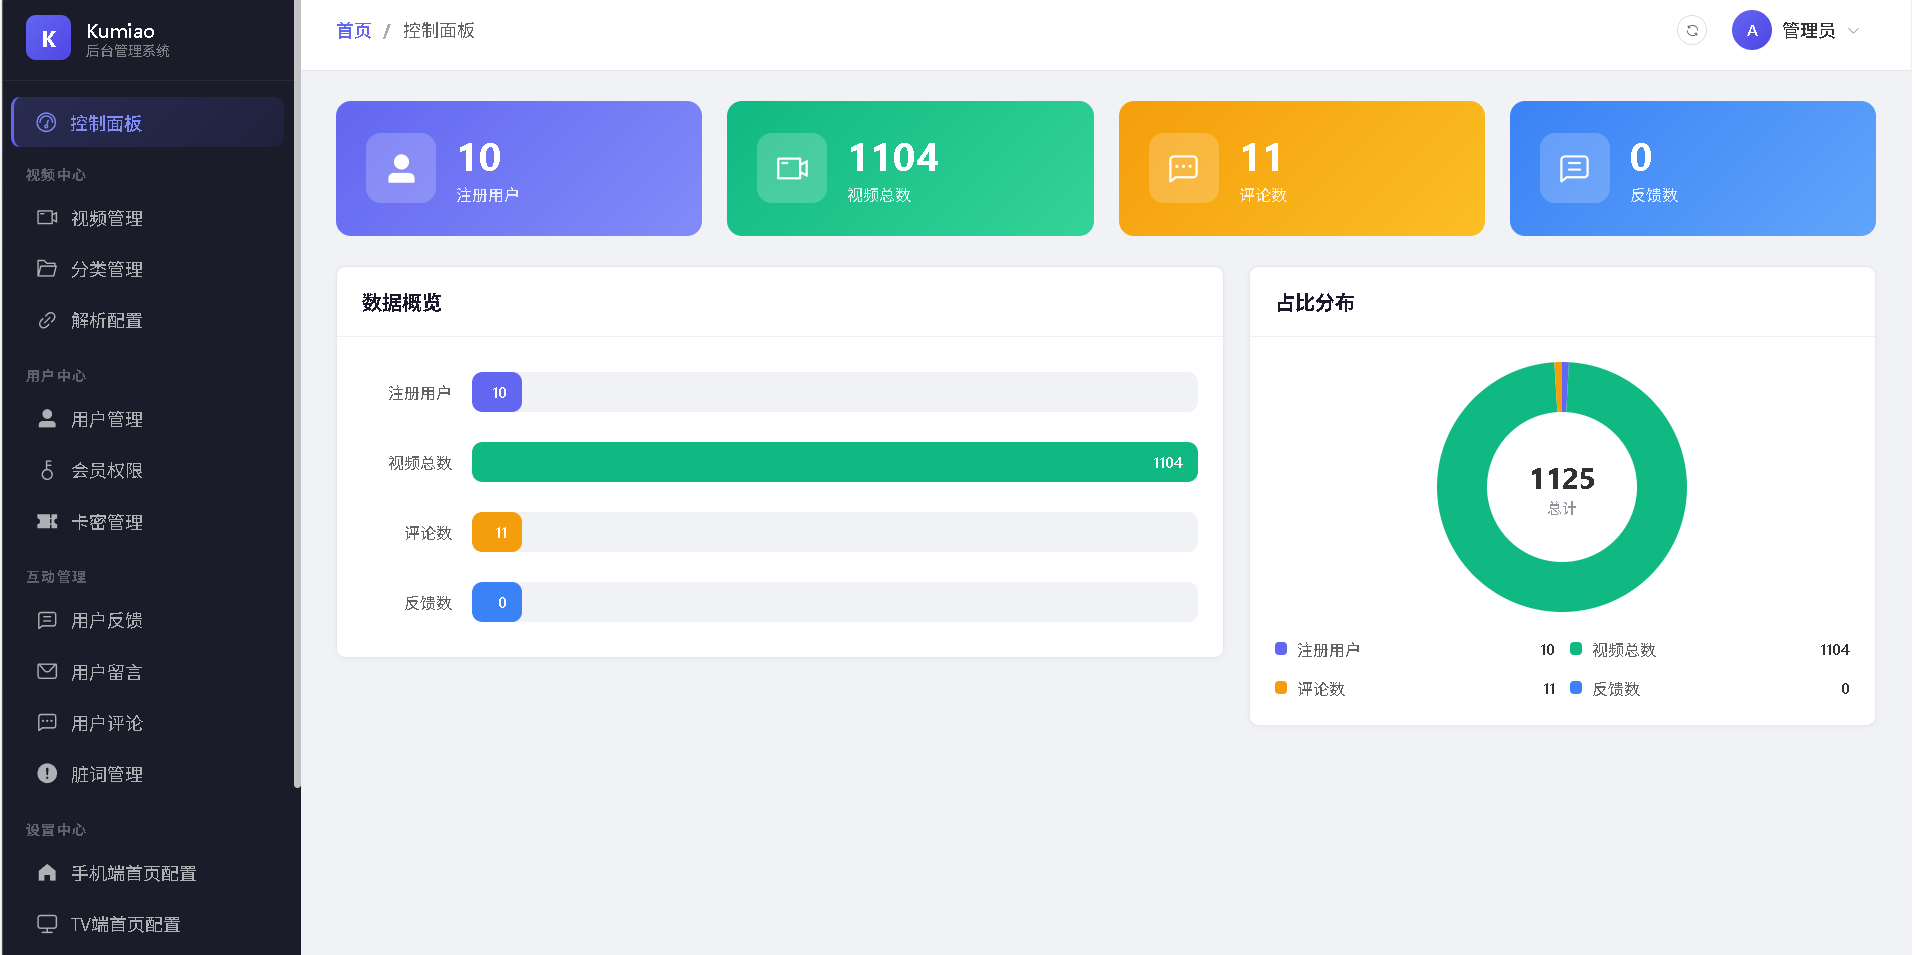Go to 用户反馈 menu entry
This screenshot has width=1915, height=955.
148,620
